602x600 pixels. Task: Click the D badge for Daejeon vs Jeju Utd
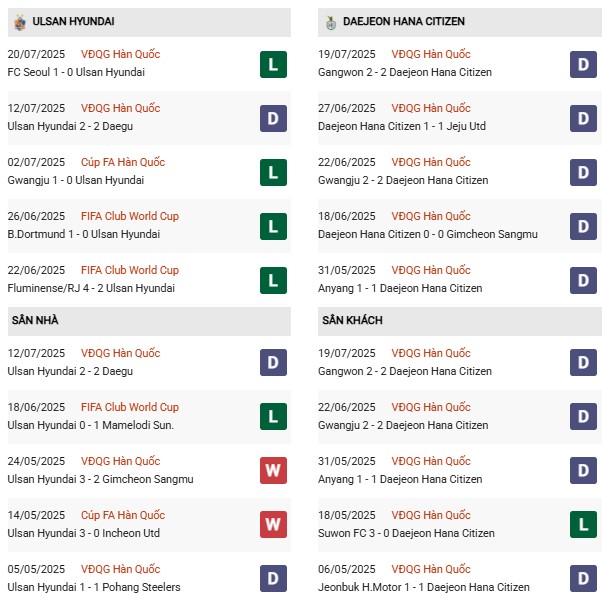(x=584, y=119)
